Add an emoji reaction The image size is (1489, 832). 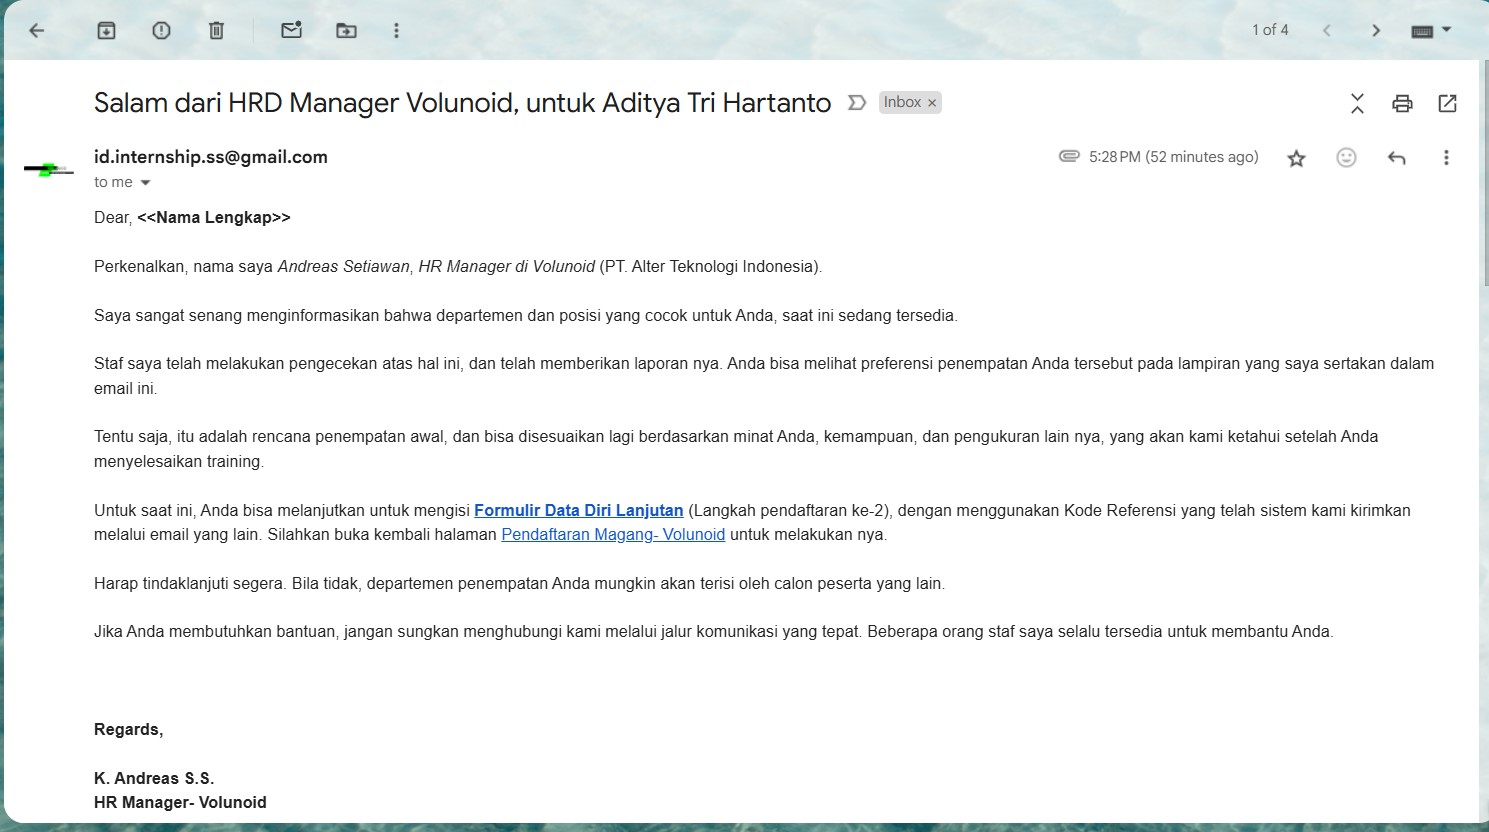click(1346, 157)
